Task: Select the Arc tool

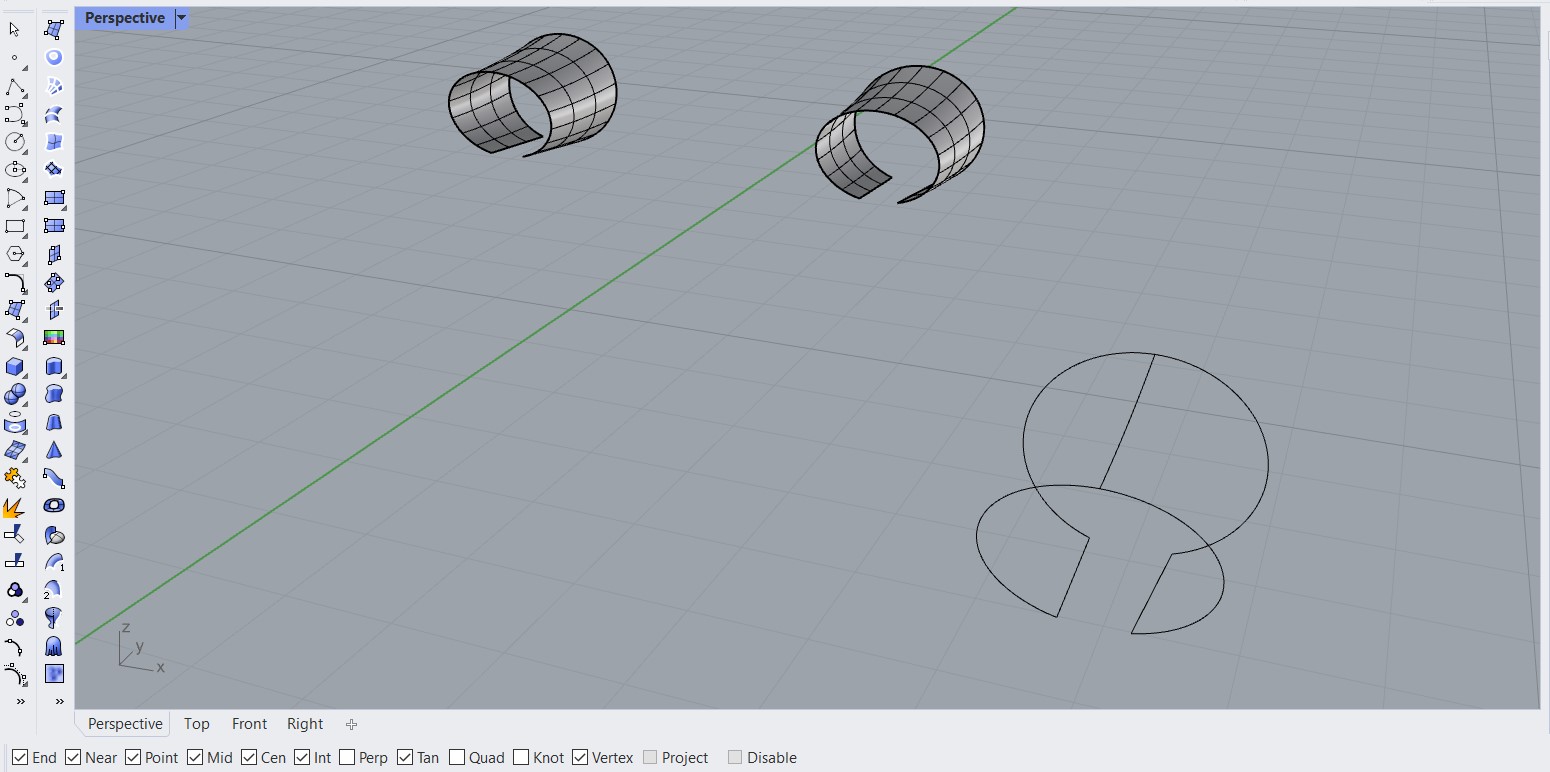Action: point(14,198)
